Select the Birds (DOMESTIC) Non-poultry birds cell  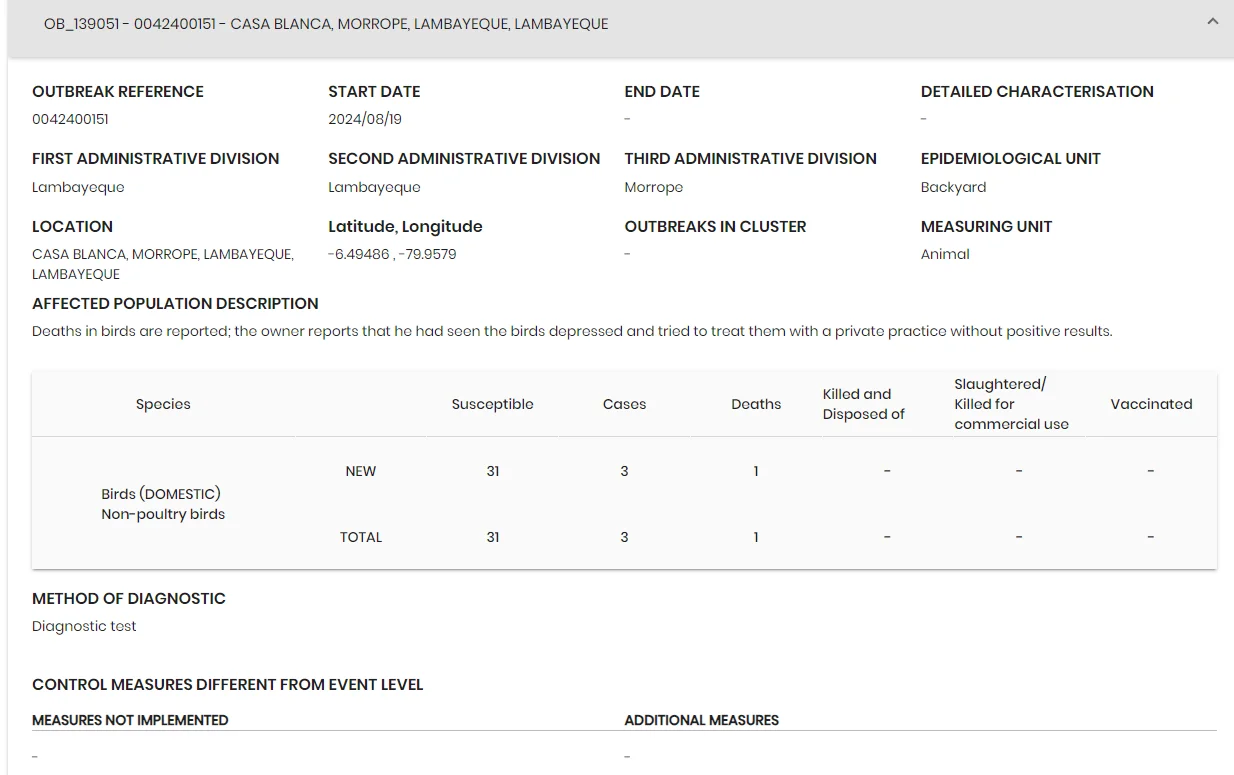point(163,504)
